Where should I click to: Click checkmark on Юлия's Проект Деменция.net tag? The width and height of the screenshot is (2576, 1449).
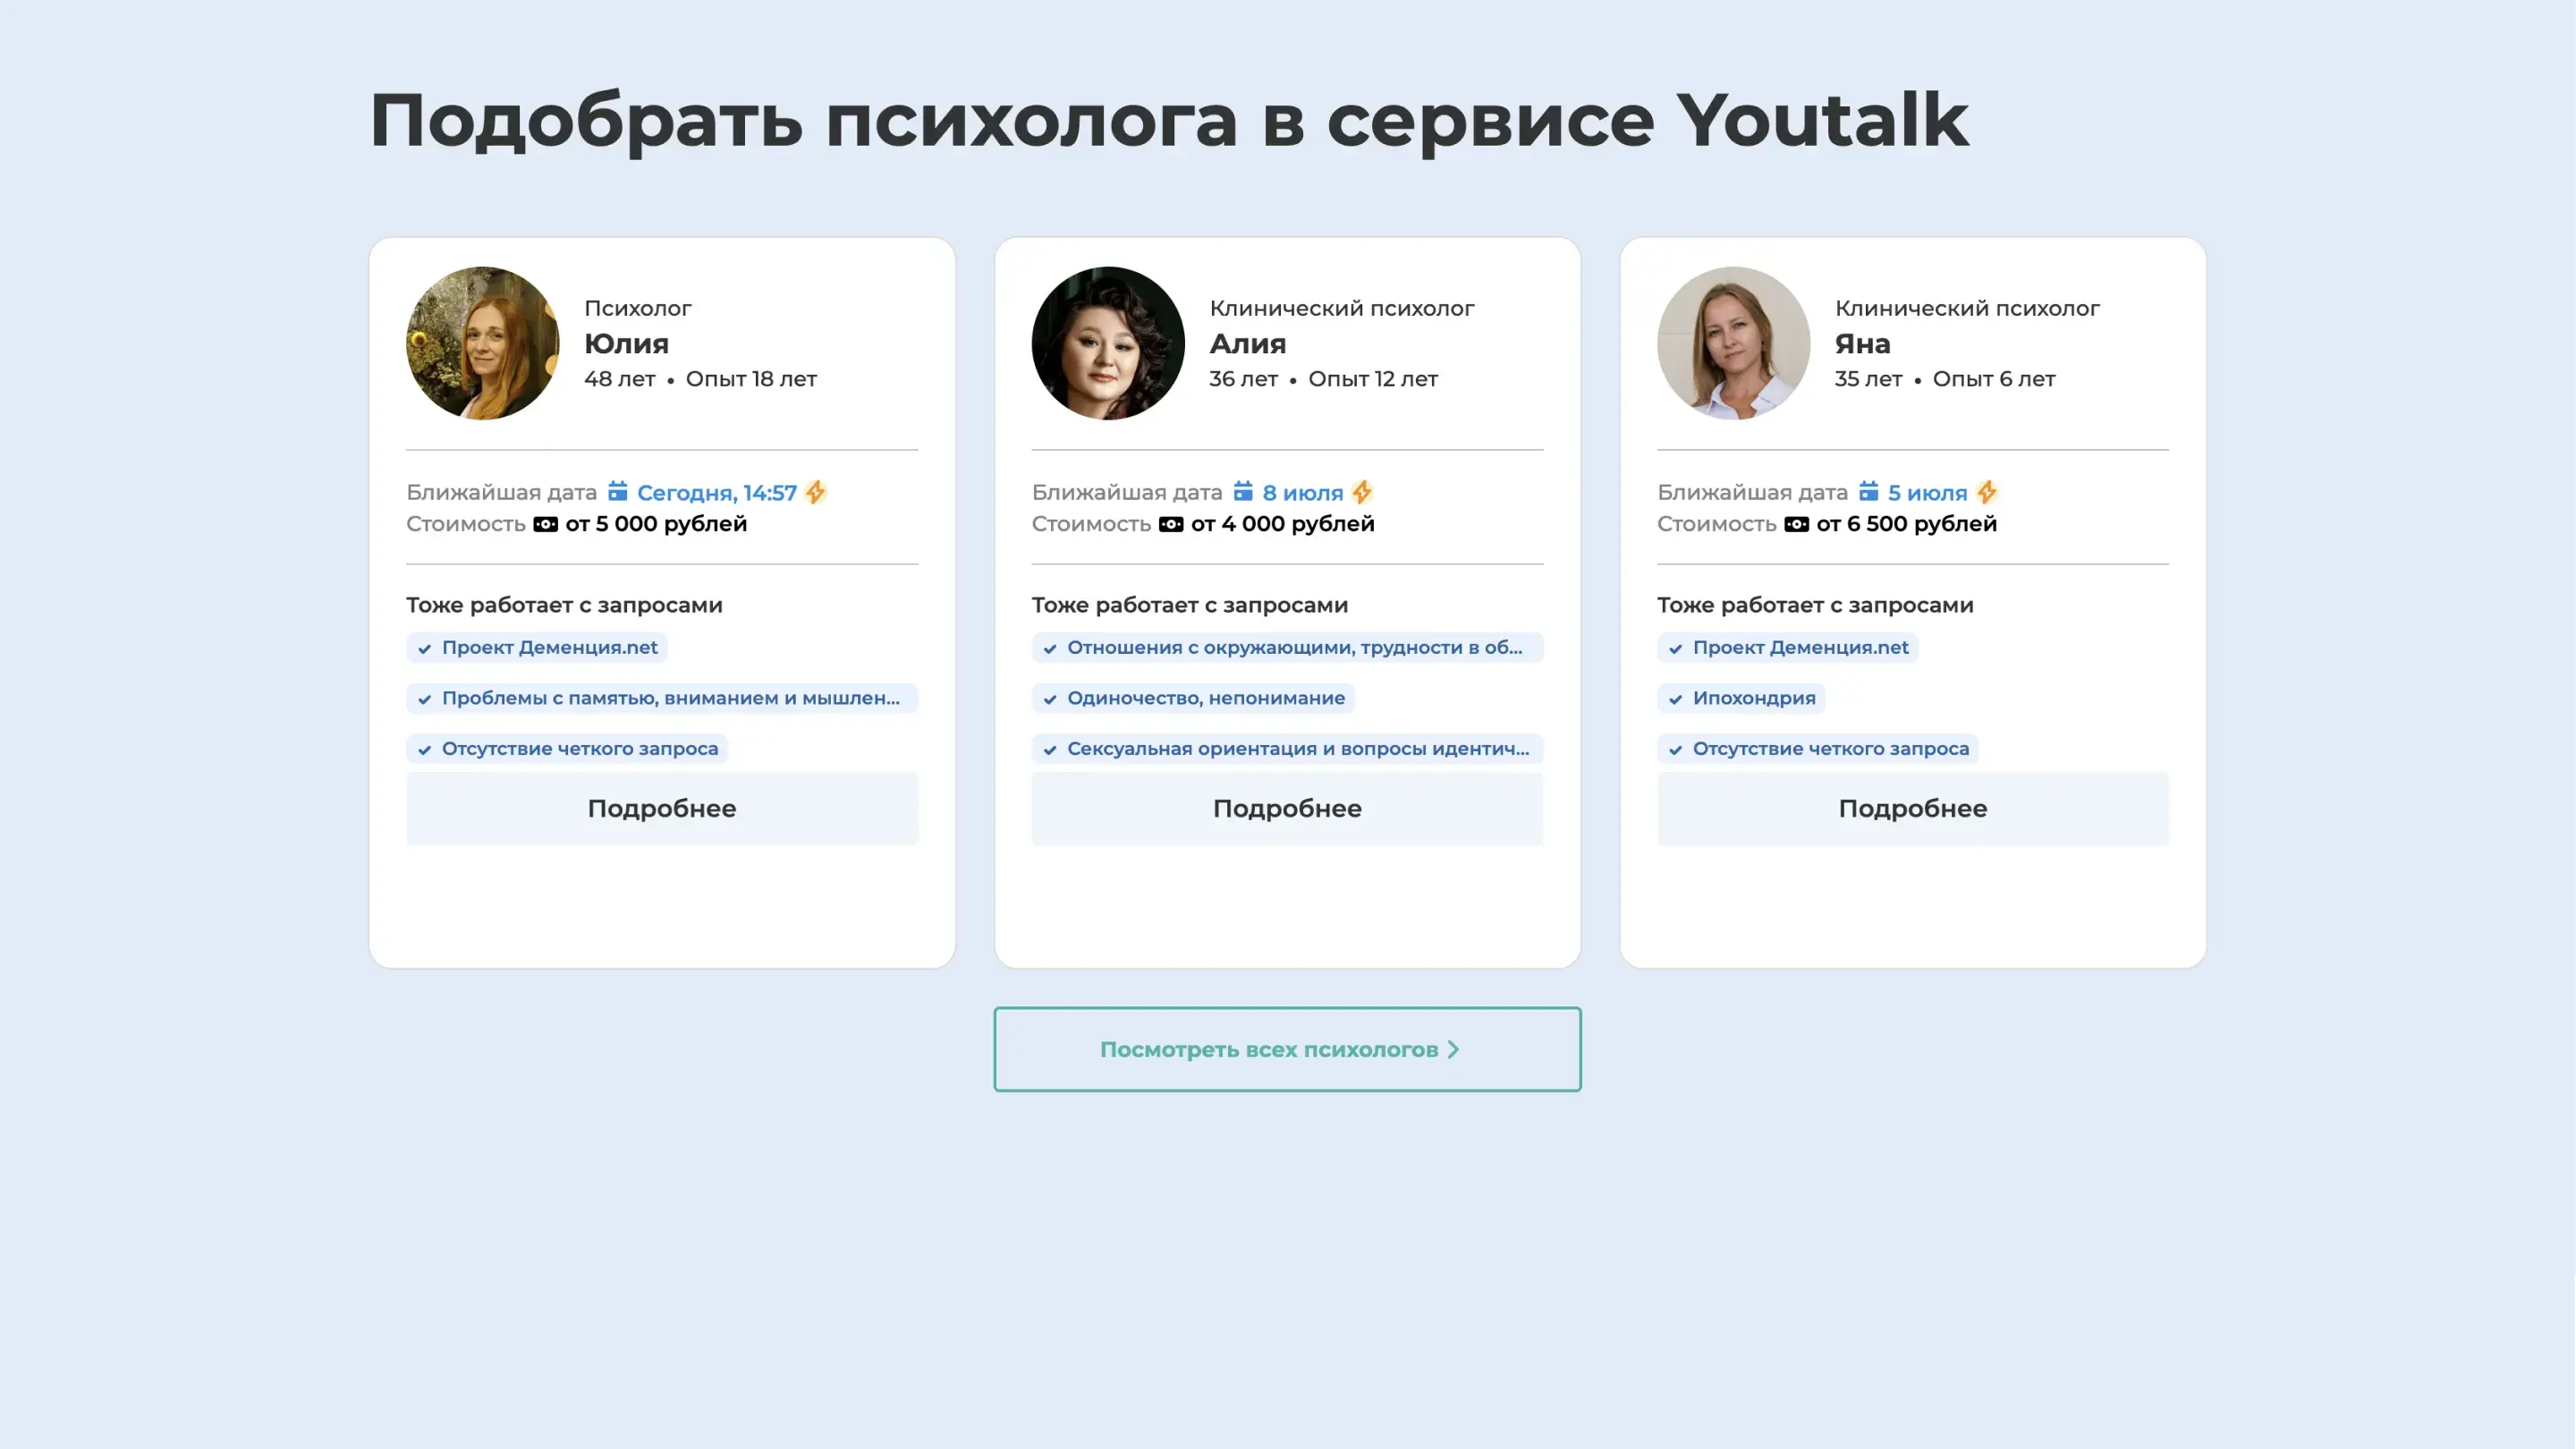click(424, 648)
